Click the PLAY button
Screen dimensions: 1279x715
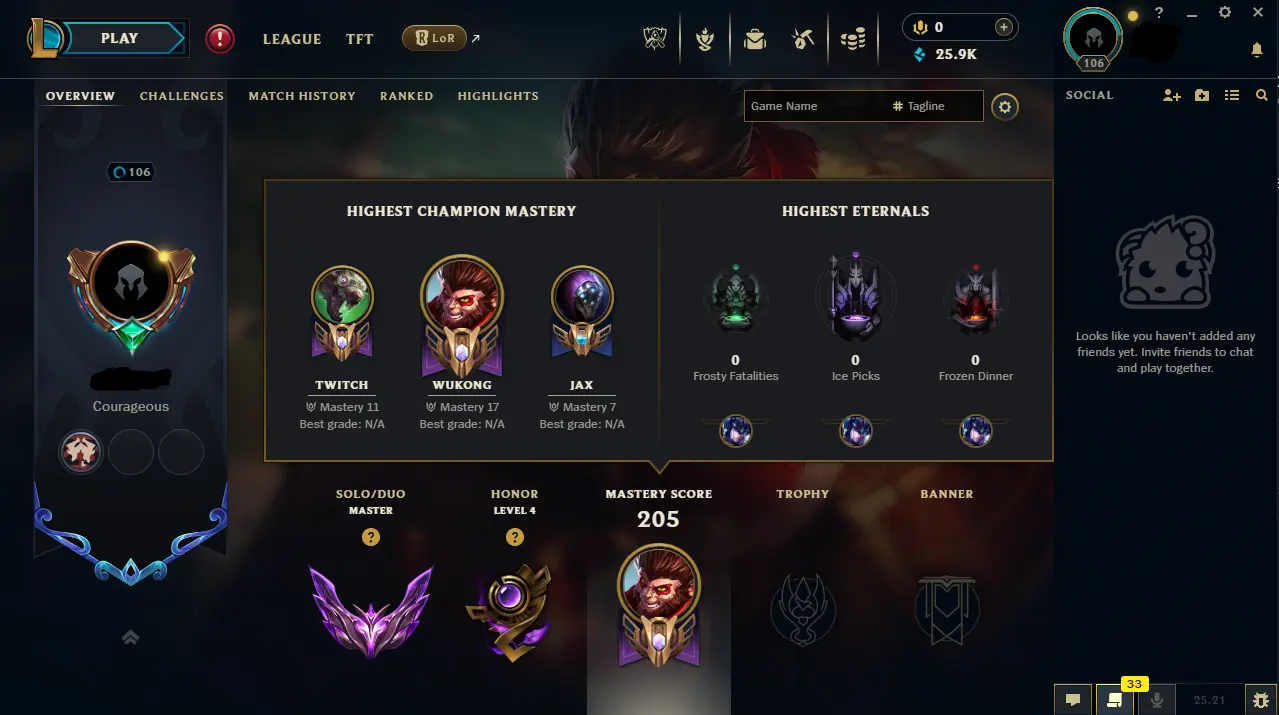[x=119, y=38]
